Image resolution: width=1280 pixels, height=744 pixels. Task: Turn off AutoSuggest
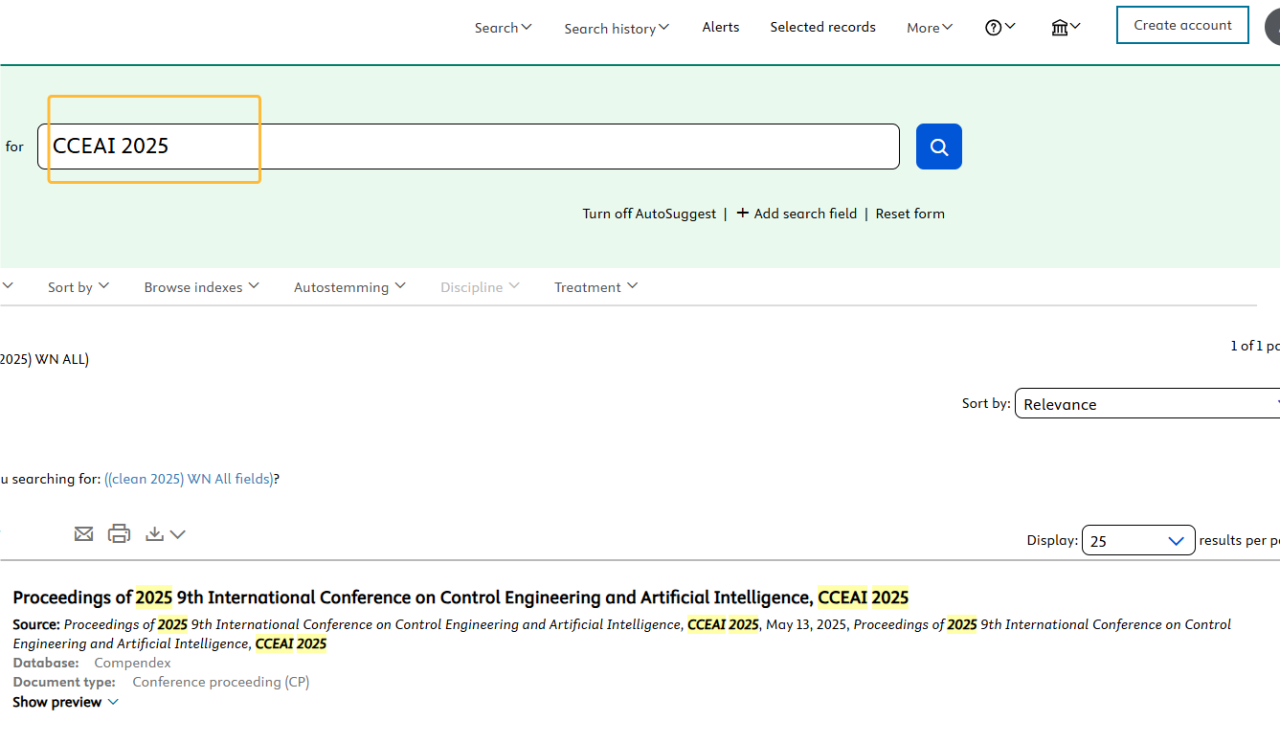(649, 213)
